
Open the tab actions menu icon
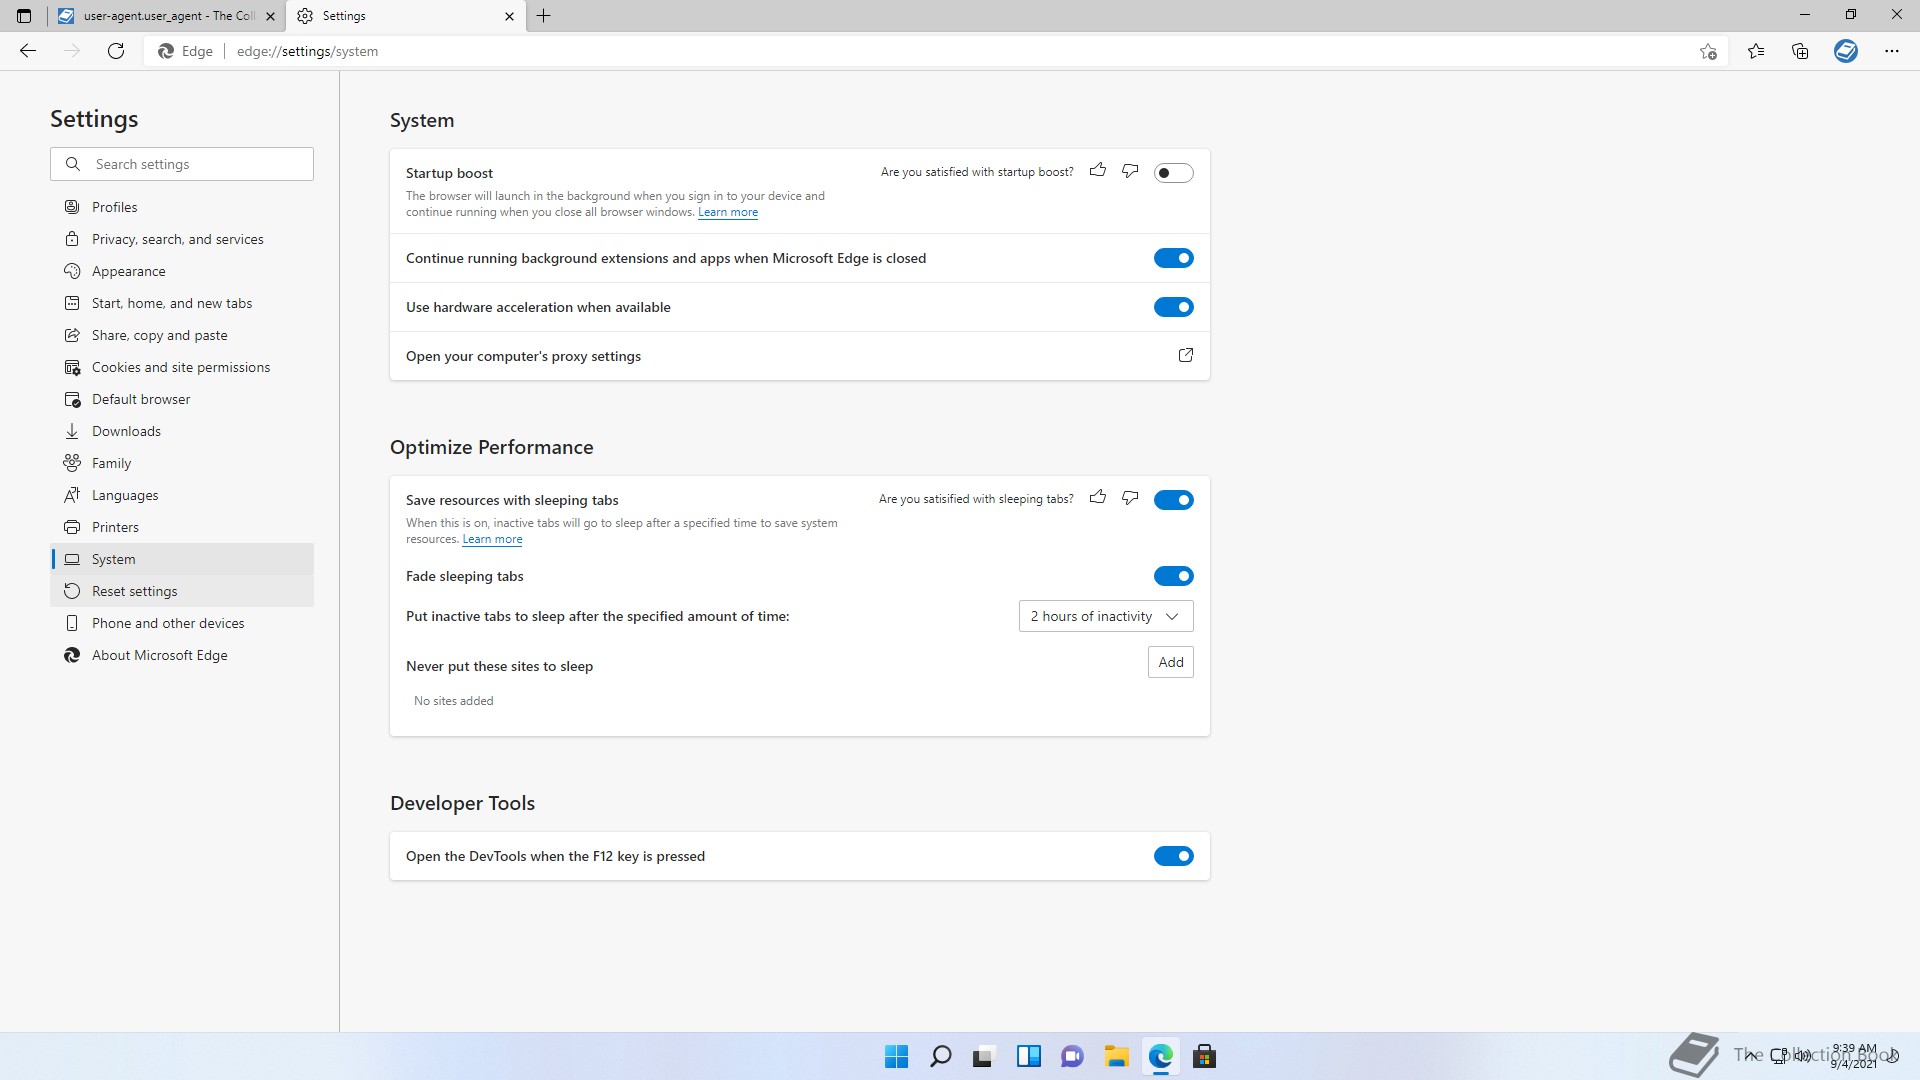[x=24, y=16]
